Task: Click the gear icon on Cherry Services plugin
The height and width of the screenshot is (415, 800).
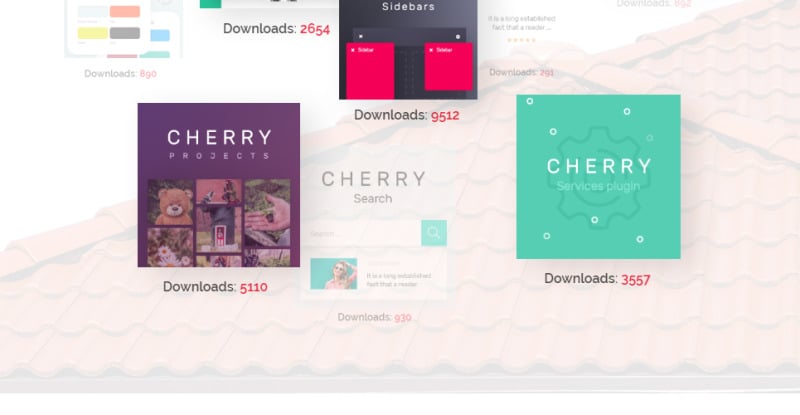Action: point(597,177)
